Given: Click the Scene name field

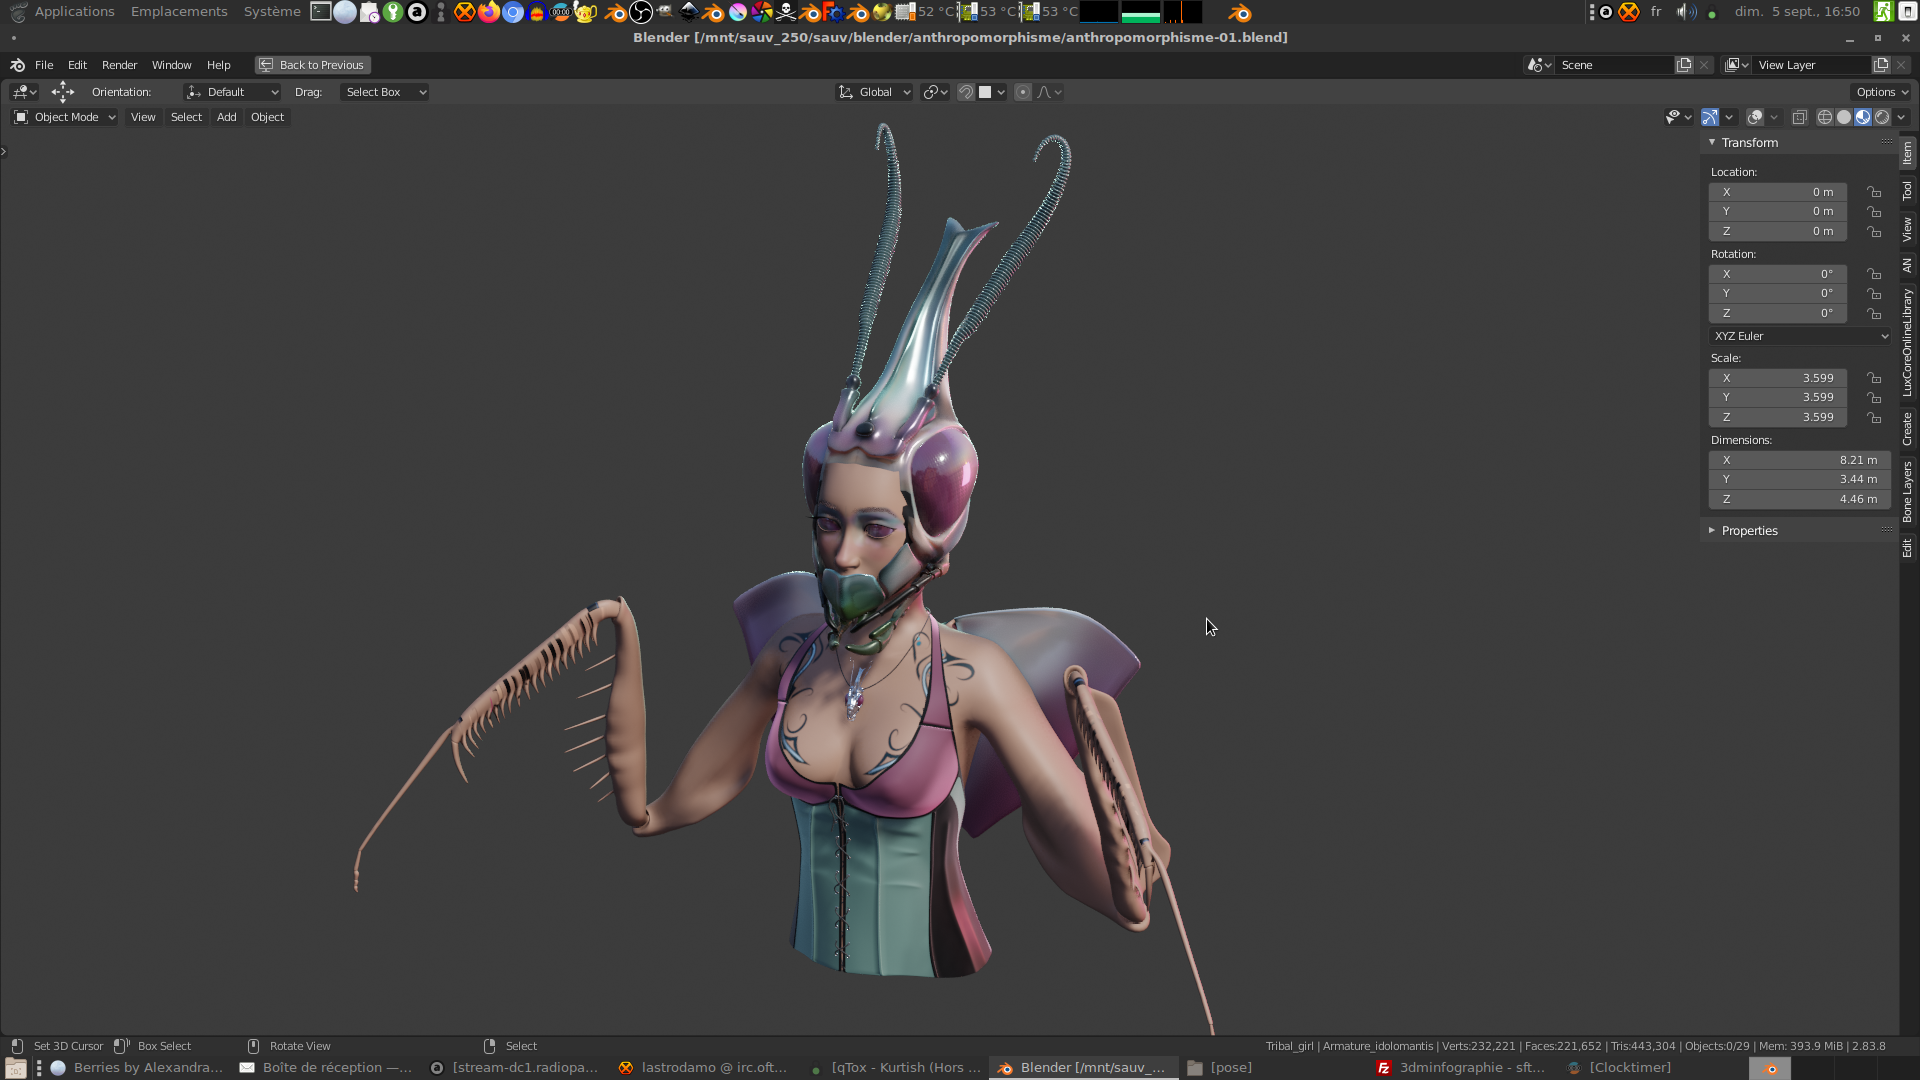Looking at the screenshot, I should [x=1615, y=65].
